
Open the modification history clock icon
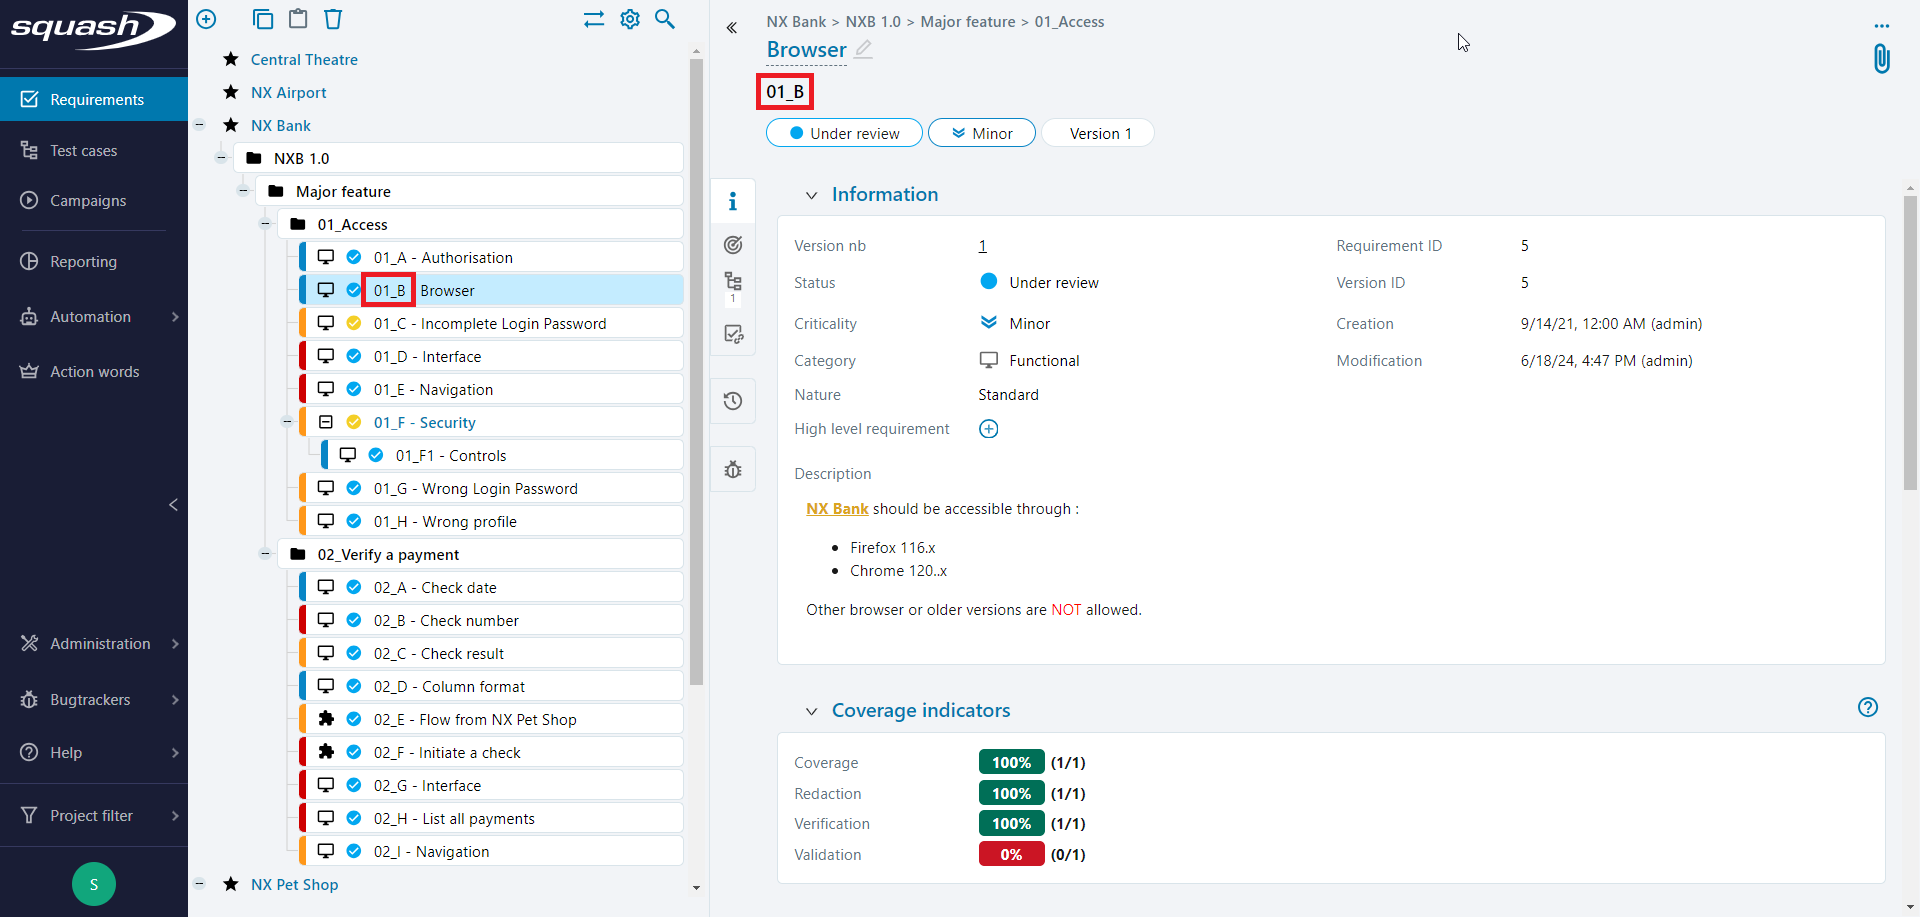click(x=733, y=401)
